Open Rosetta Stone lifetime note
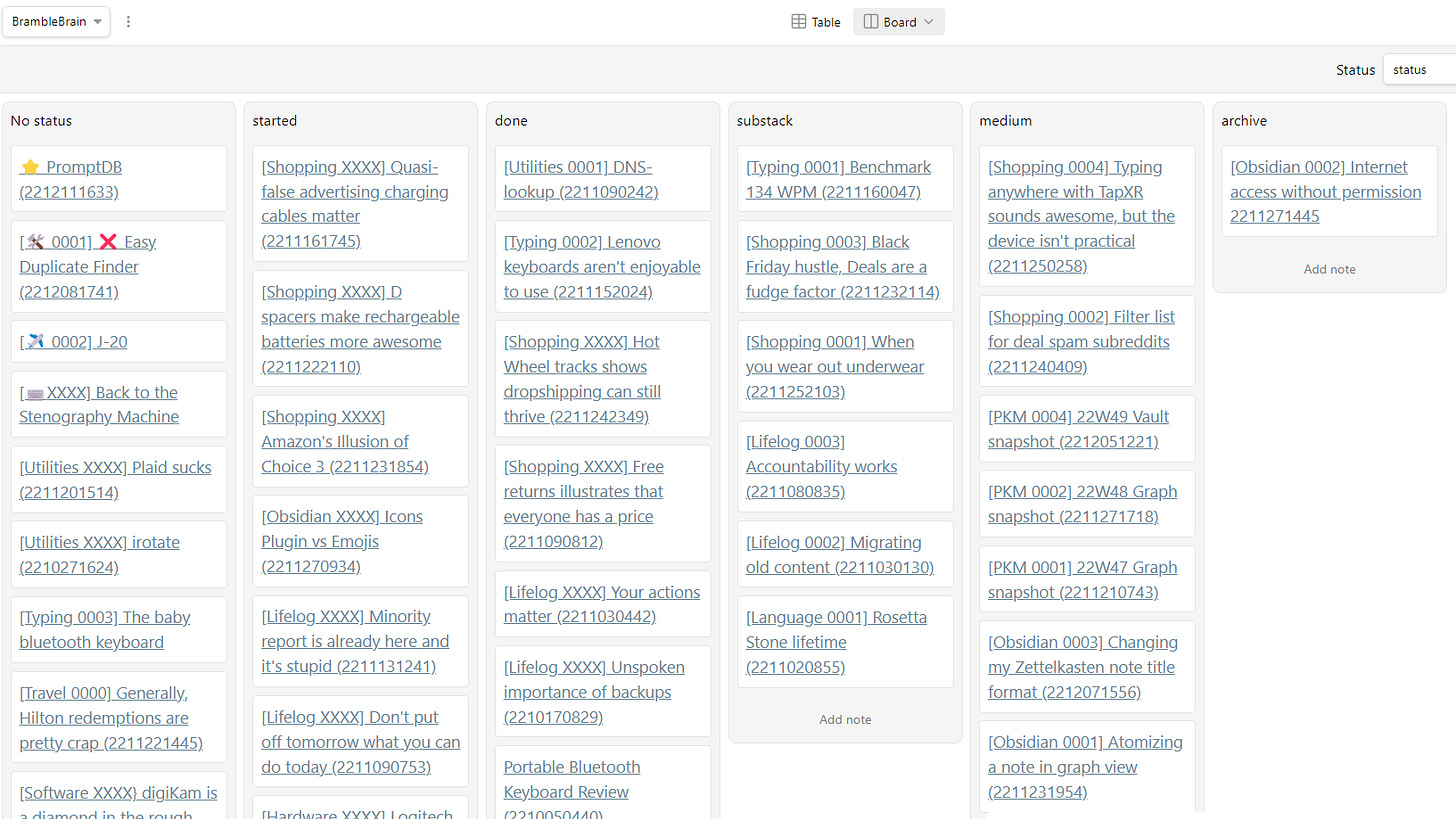Image resolution: width=1456 pixels, height=819 pixels. [845, 642]
